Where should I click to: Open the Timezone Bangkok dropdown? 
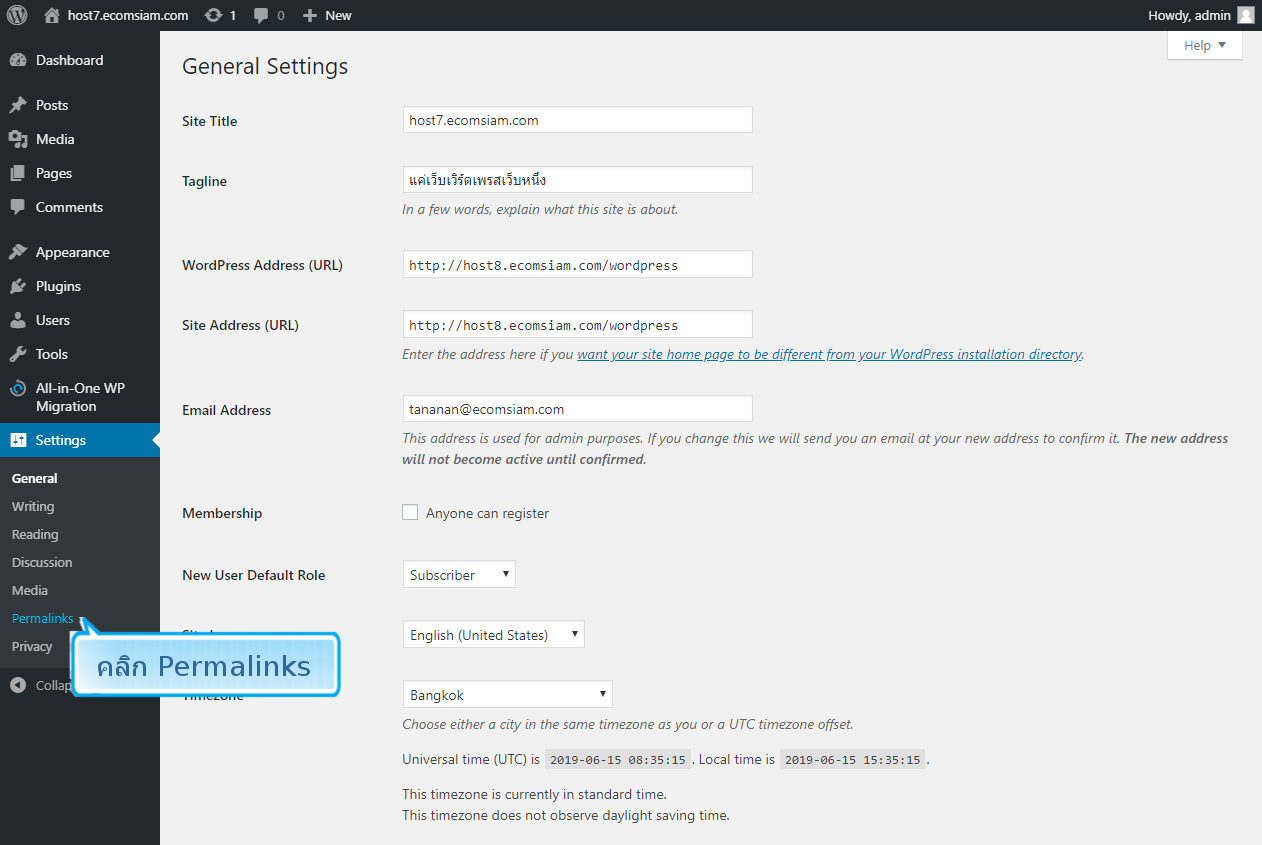tap(507, 694)
